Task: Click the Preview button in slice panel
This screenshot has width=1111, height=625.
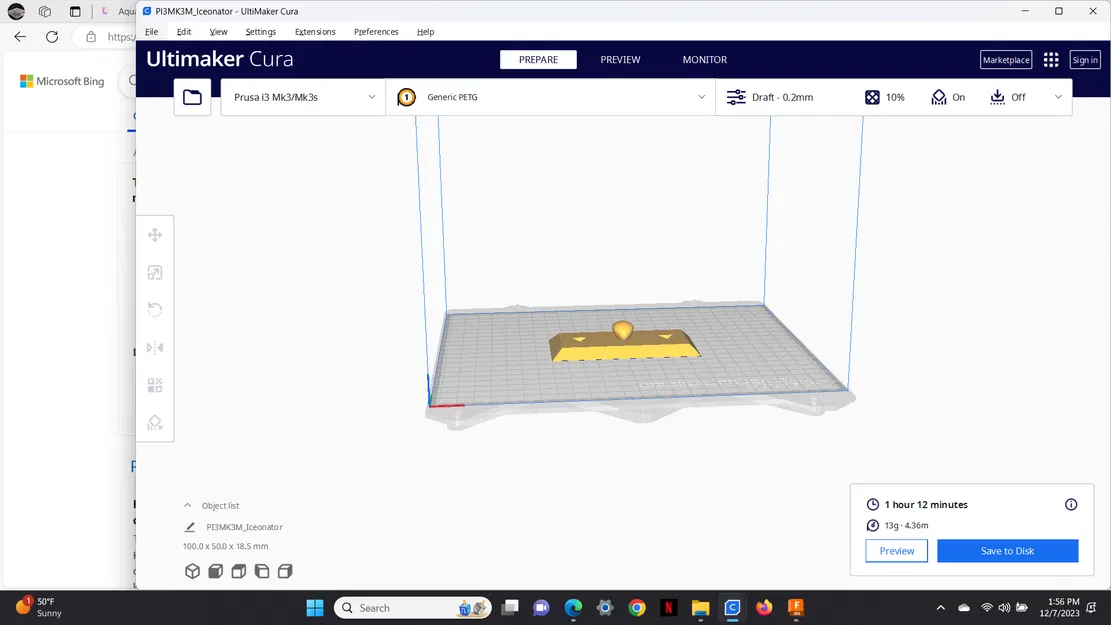Action: tap(896, 551)
